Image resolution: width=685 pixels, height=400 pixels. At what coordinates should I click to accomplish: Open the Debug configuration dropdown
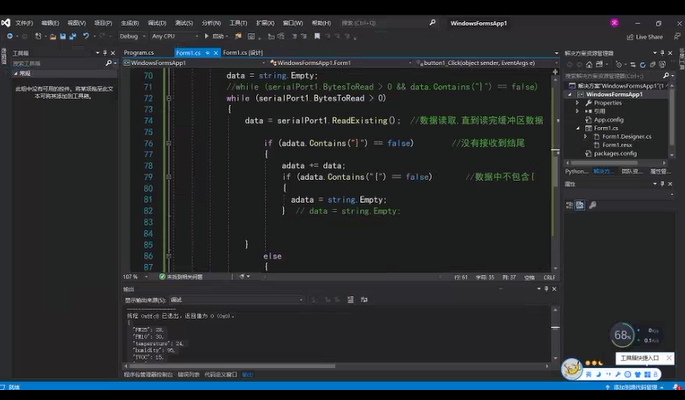tap(132, 37)
